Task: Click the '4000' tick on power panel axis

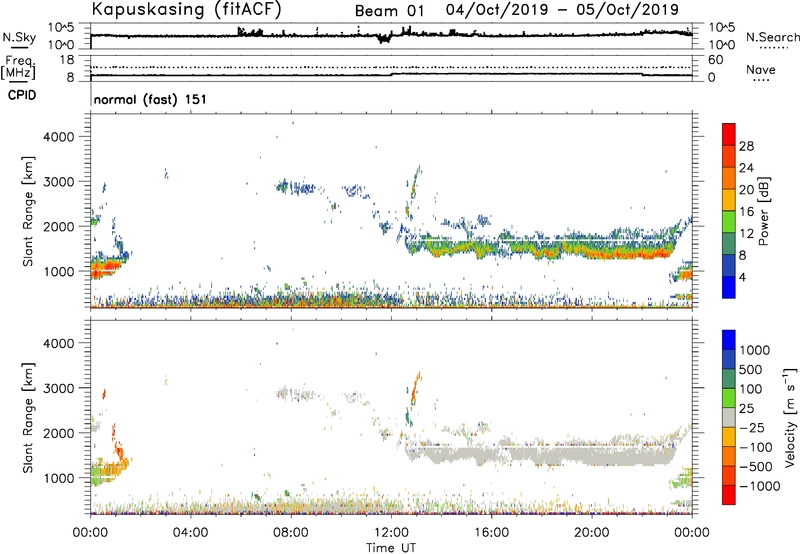Action: [59, 137]
